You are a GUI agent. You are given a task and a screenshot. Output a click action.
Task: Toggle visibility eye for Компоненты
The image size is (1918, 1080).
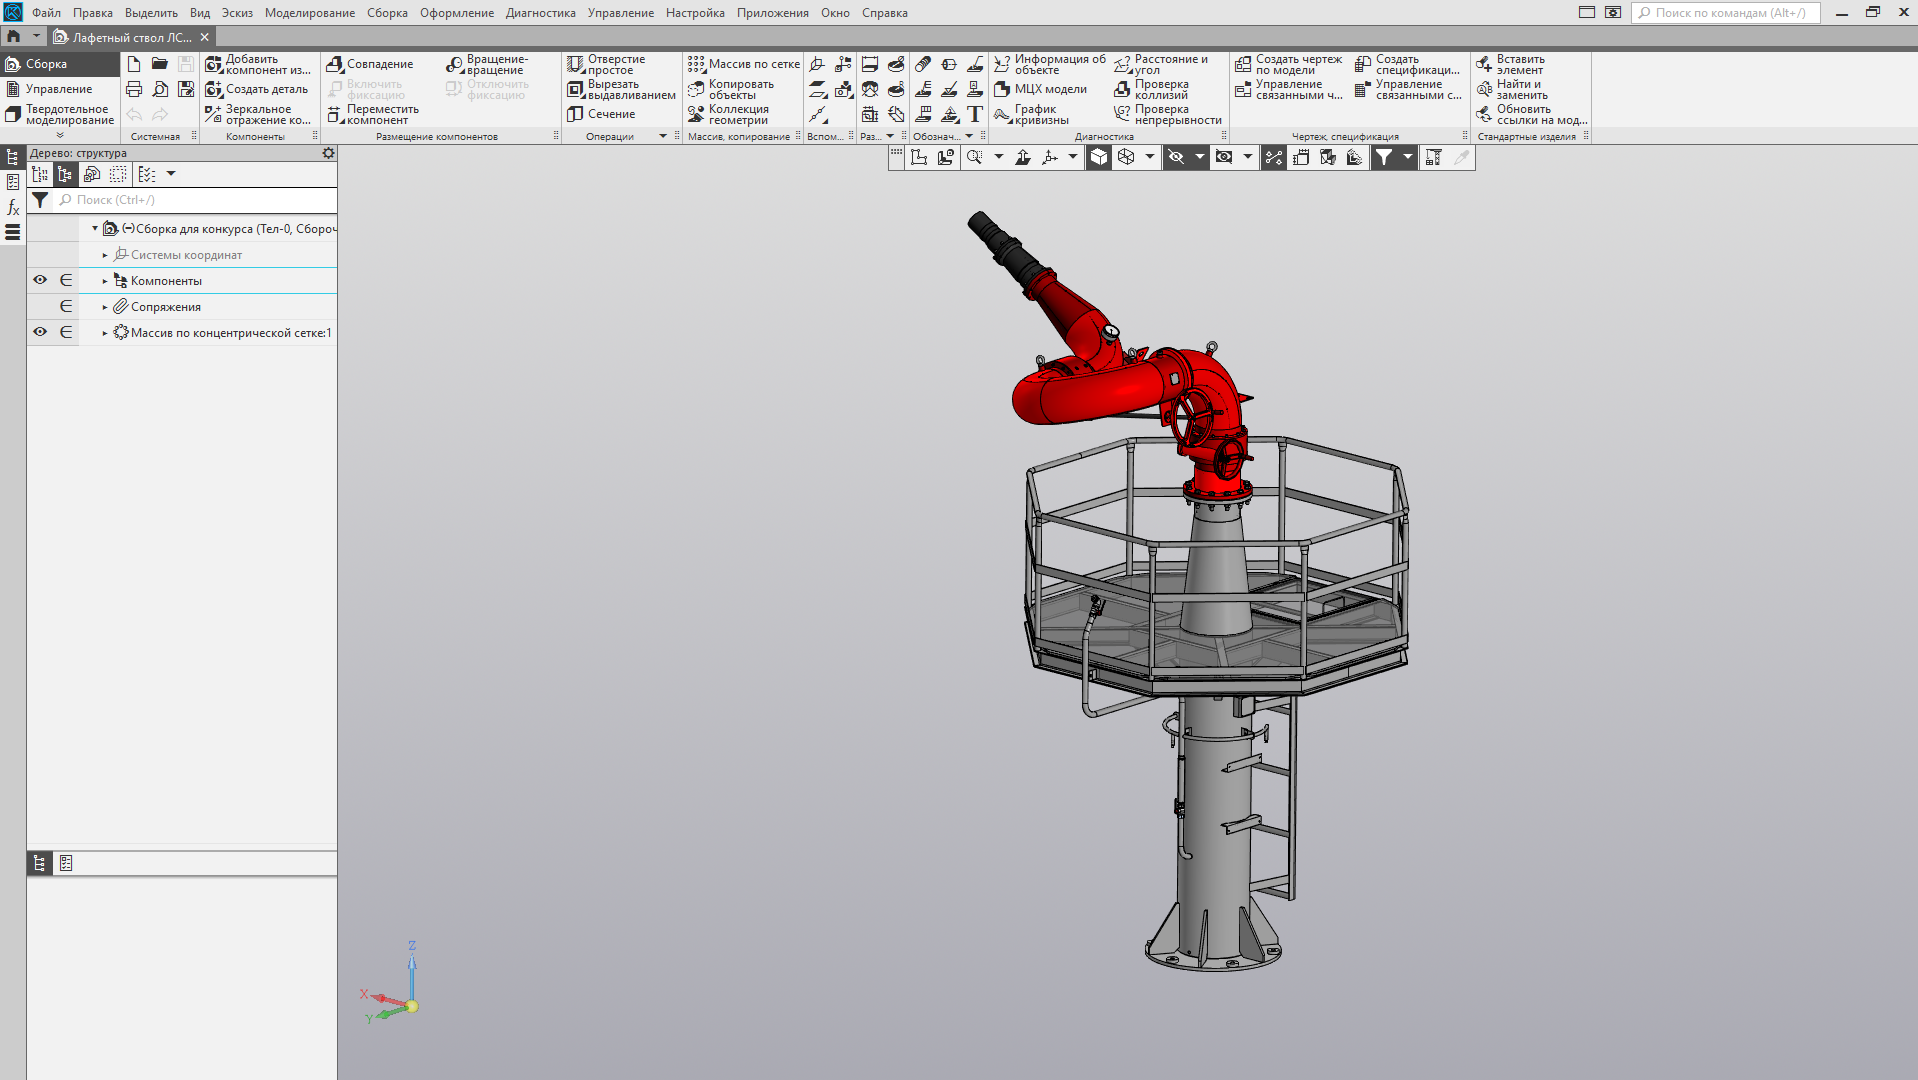(x=40, y=280)
